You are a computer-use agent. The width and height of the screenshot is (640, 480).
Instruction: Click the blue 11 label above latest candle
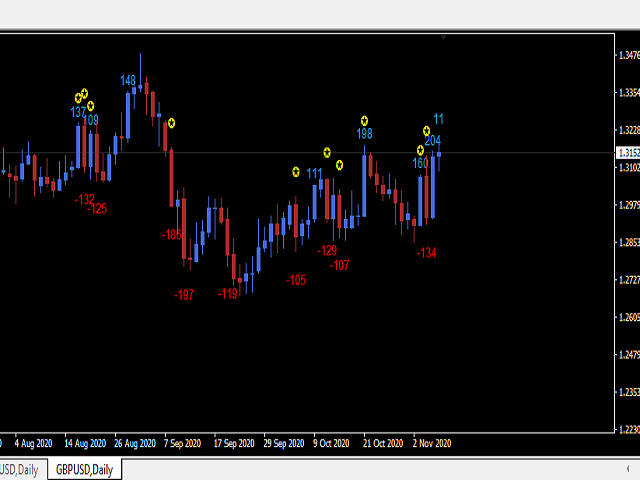[438, 119]
